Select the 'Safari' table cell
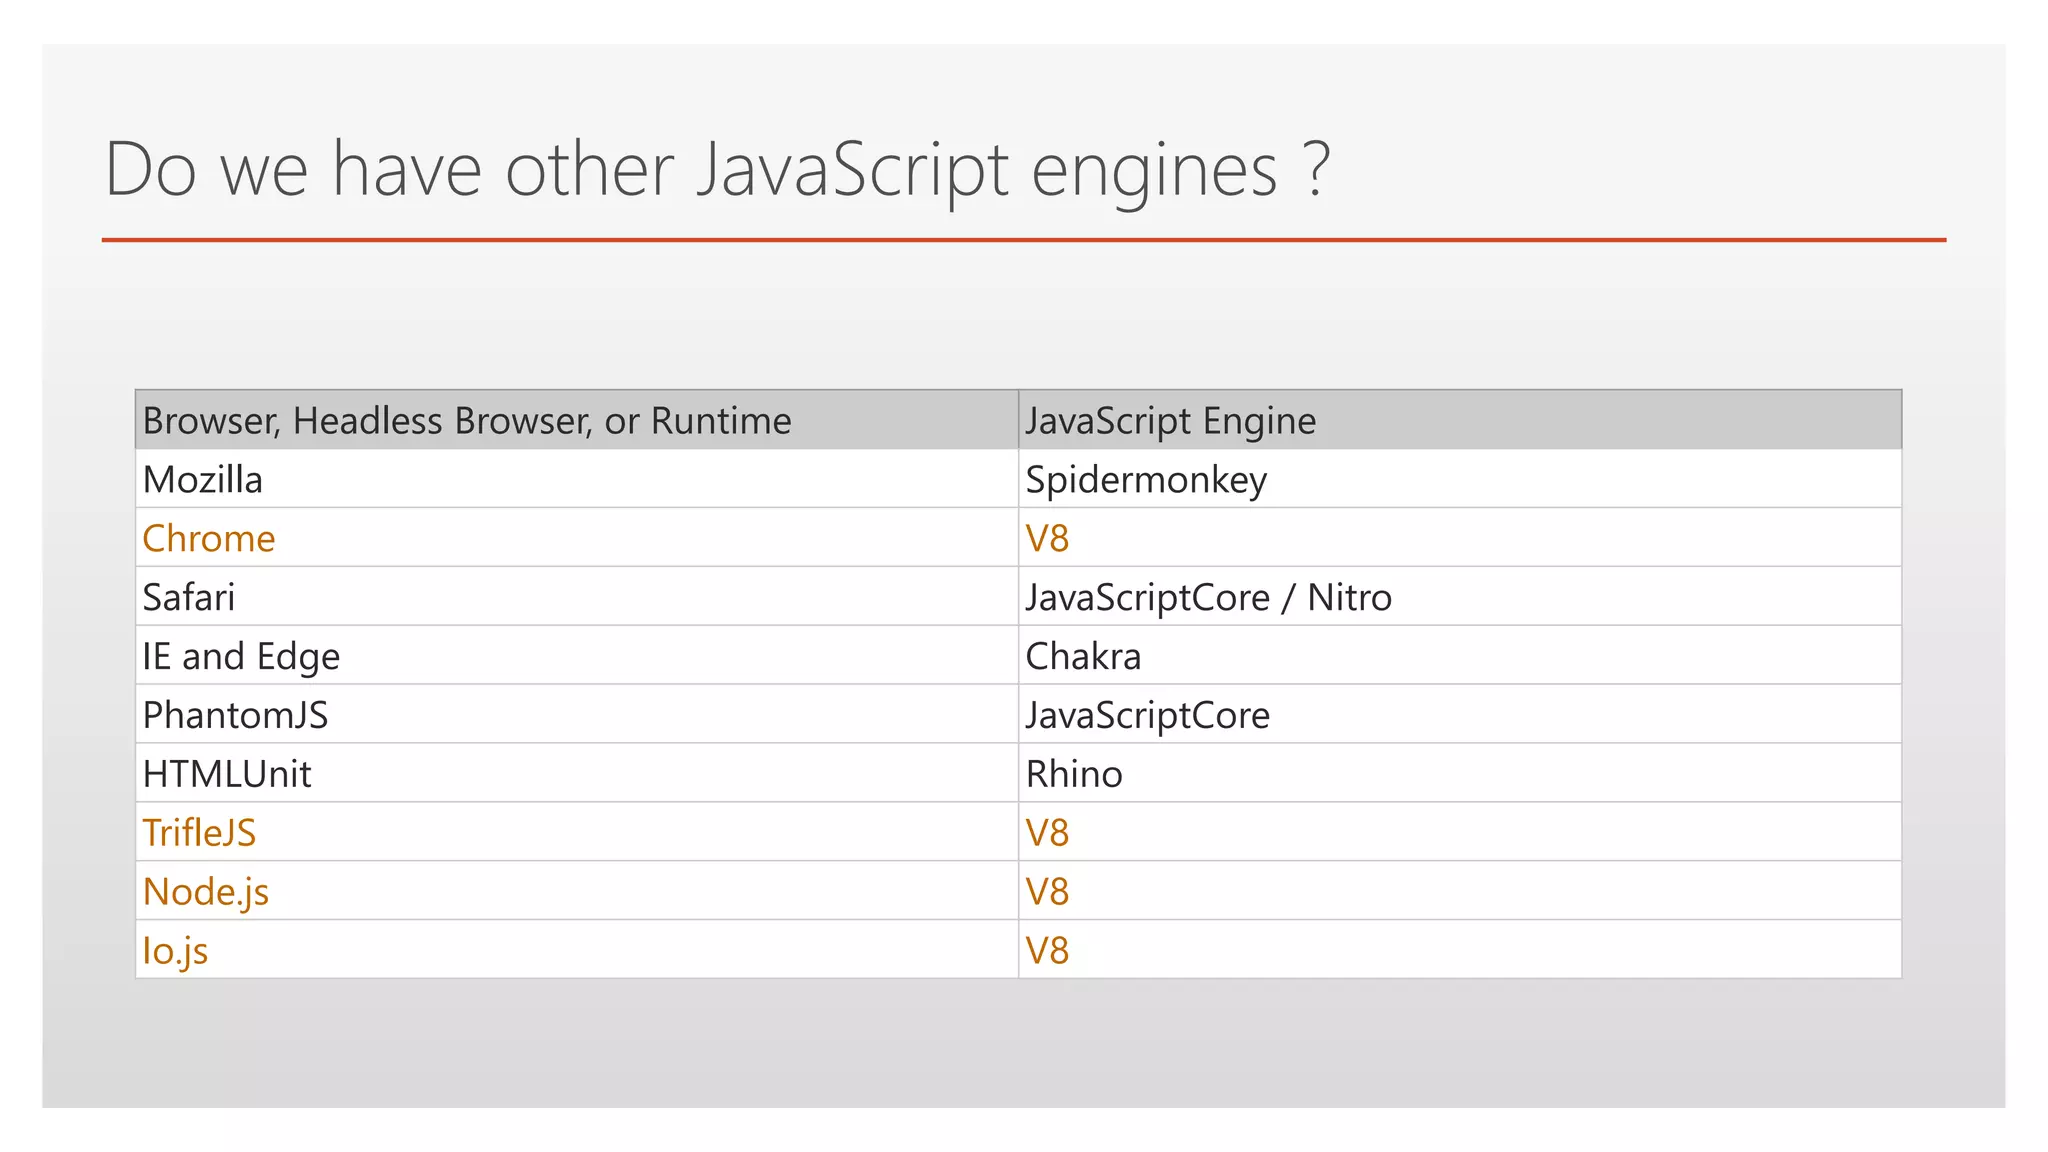This screenshot has height=1152, width=2048. pyautogui.click(x=577, y=597)
